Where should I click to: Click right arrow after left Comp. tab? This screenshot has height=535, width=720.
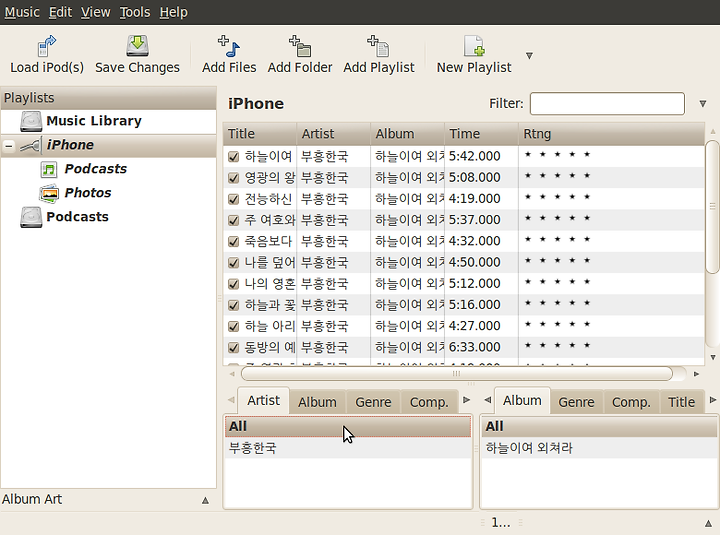coord(467,400)
